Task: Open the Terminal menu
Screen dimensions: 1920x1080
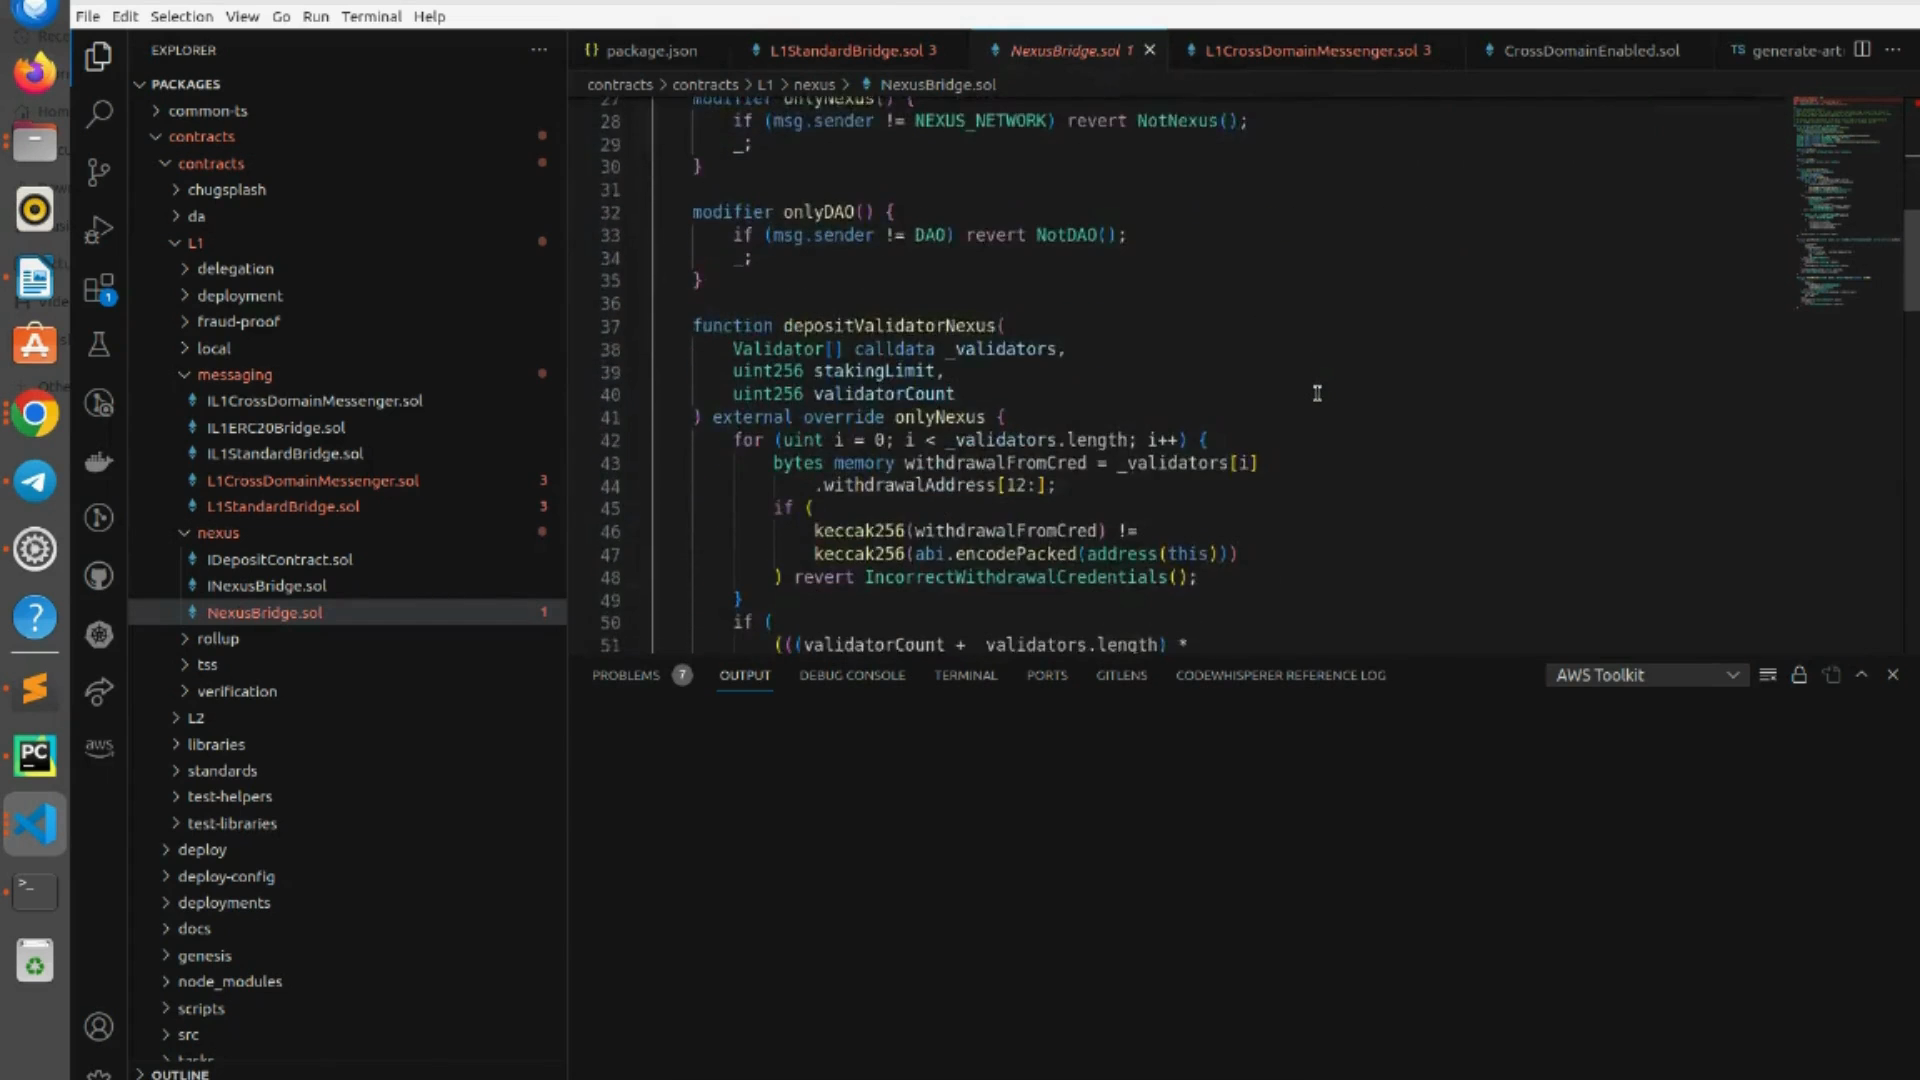Action: click(371, 16)
